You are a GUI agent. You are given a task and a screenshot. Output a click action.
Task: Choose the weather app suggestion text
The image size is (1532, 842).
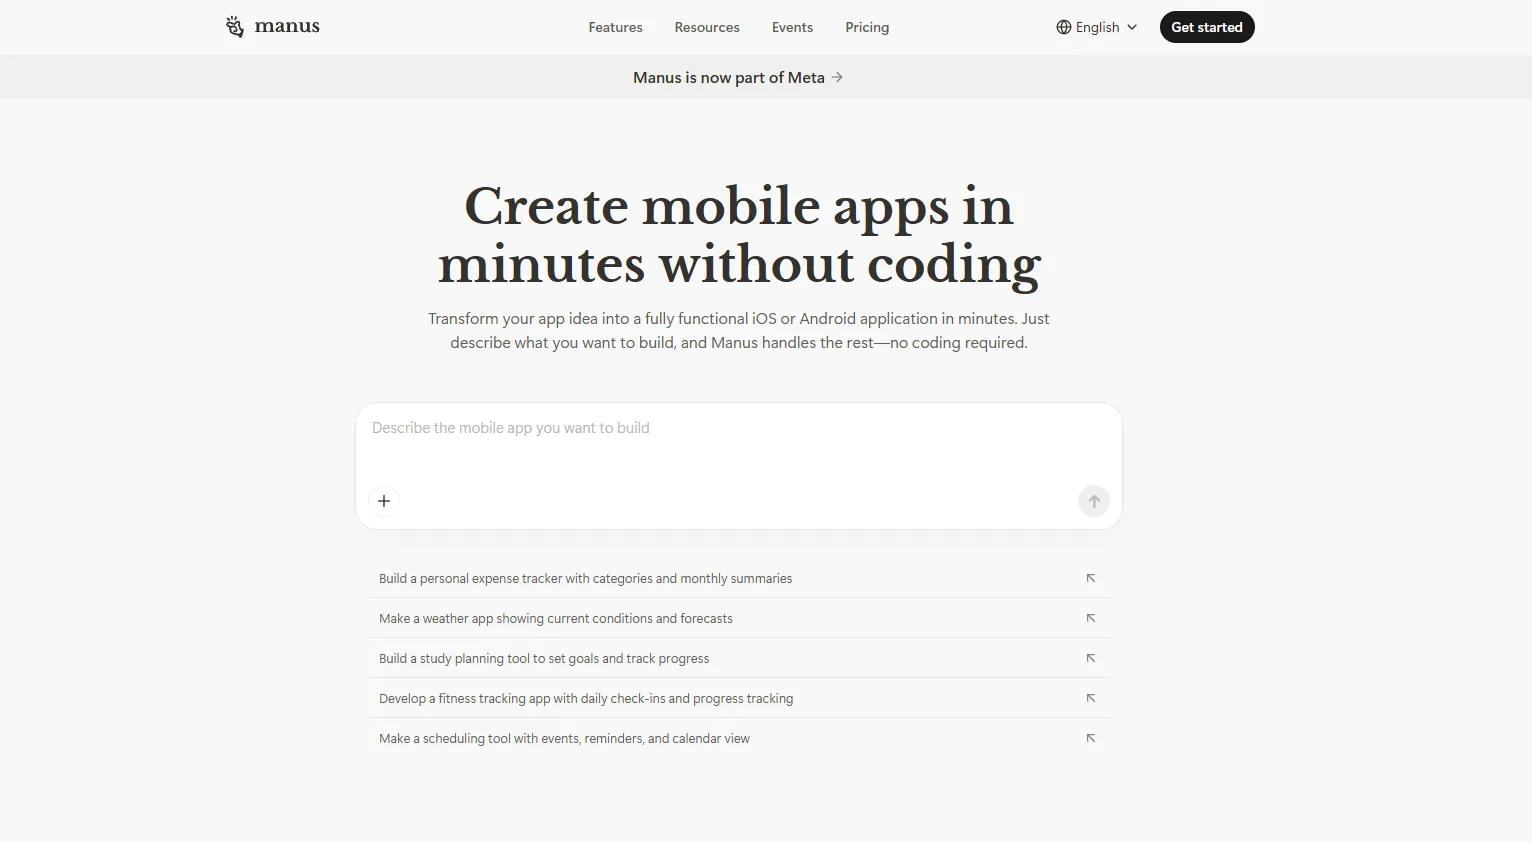(x=555, y=618)
